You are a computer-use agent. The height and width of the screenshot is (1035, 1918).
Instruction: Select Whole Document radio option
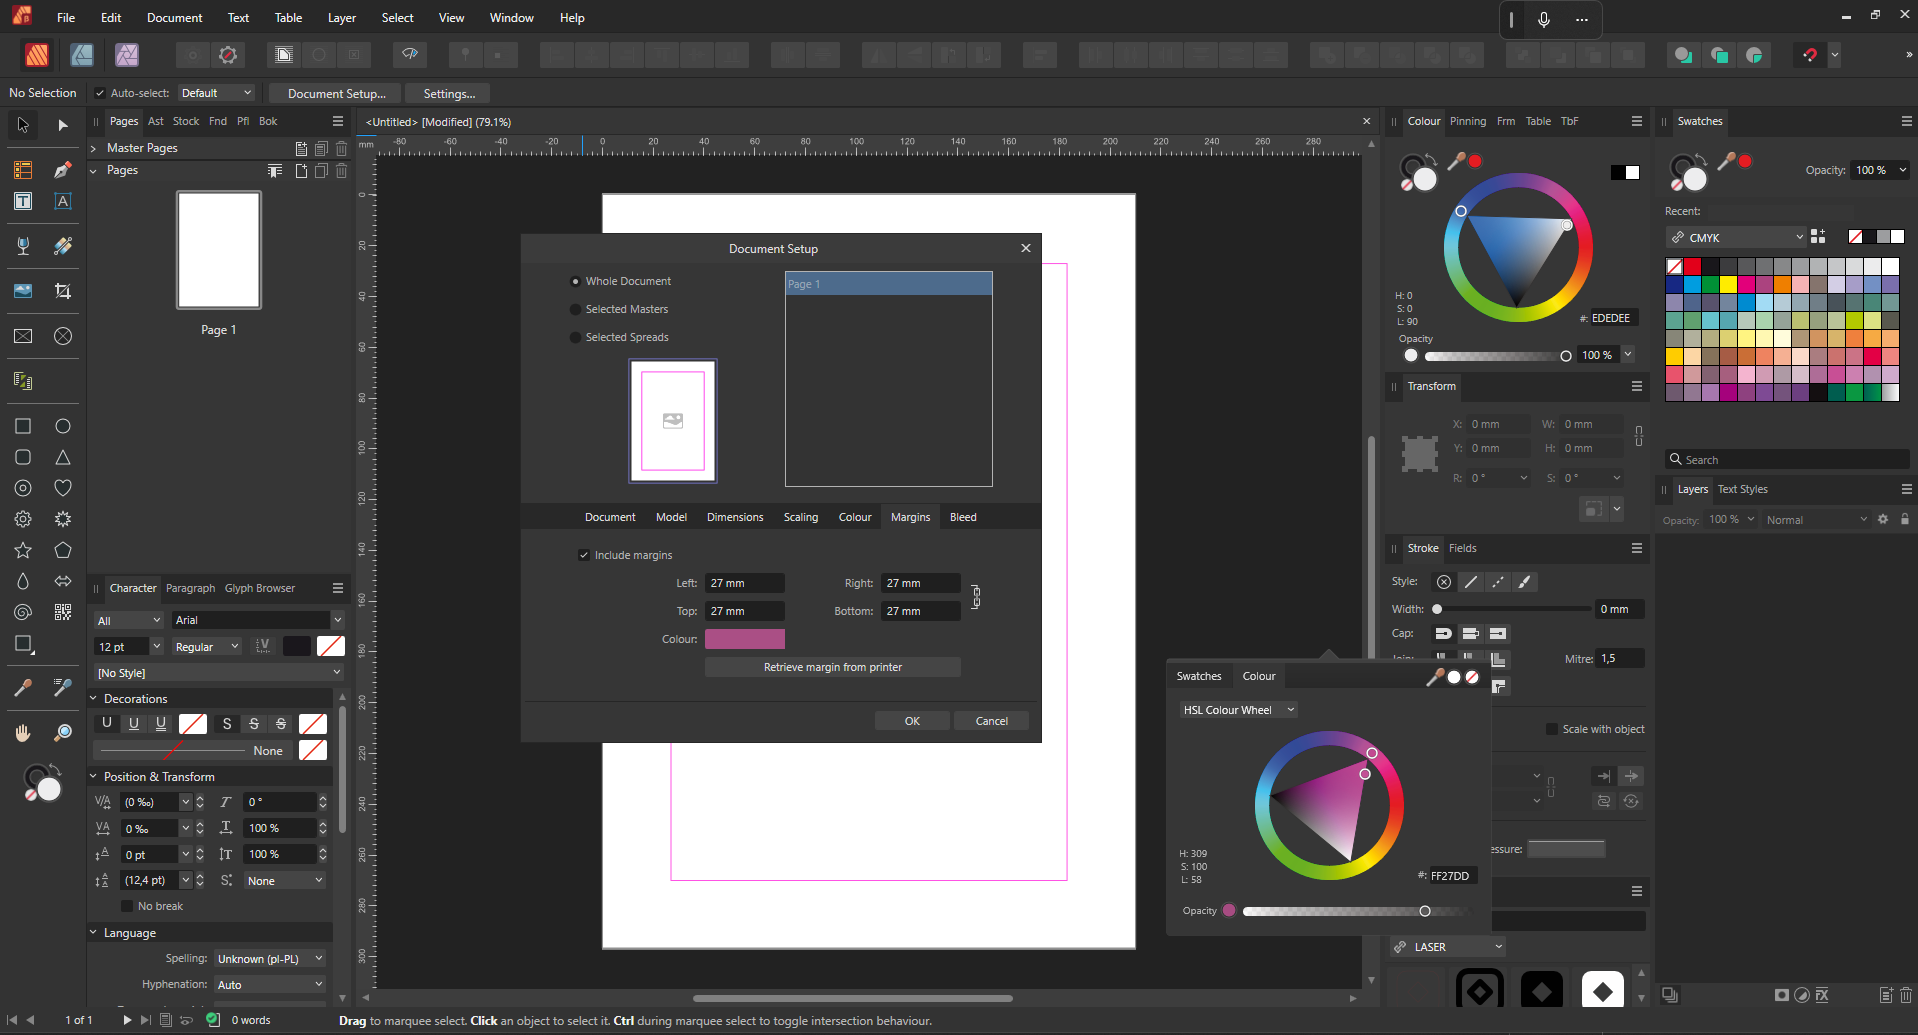click(x=575, y=282)
